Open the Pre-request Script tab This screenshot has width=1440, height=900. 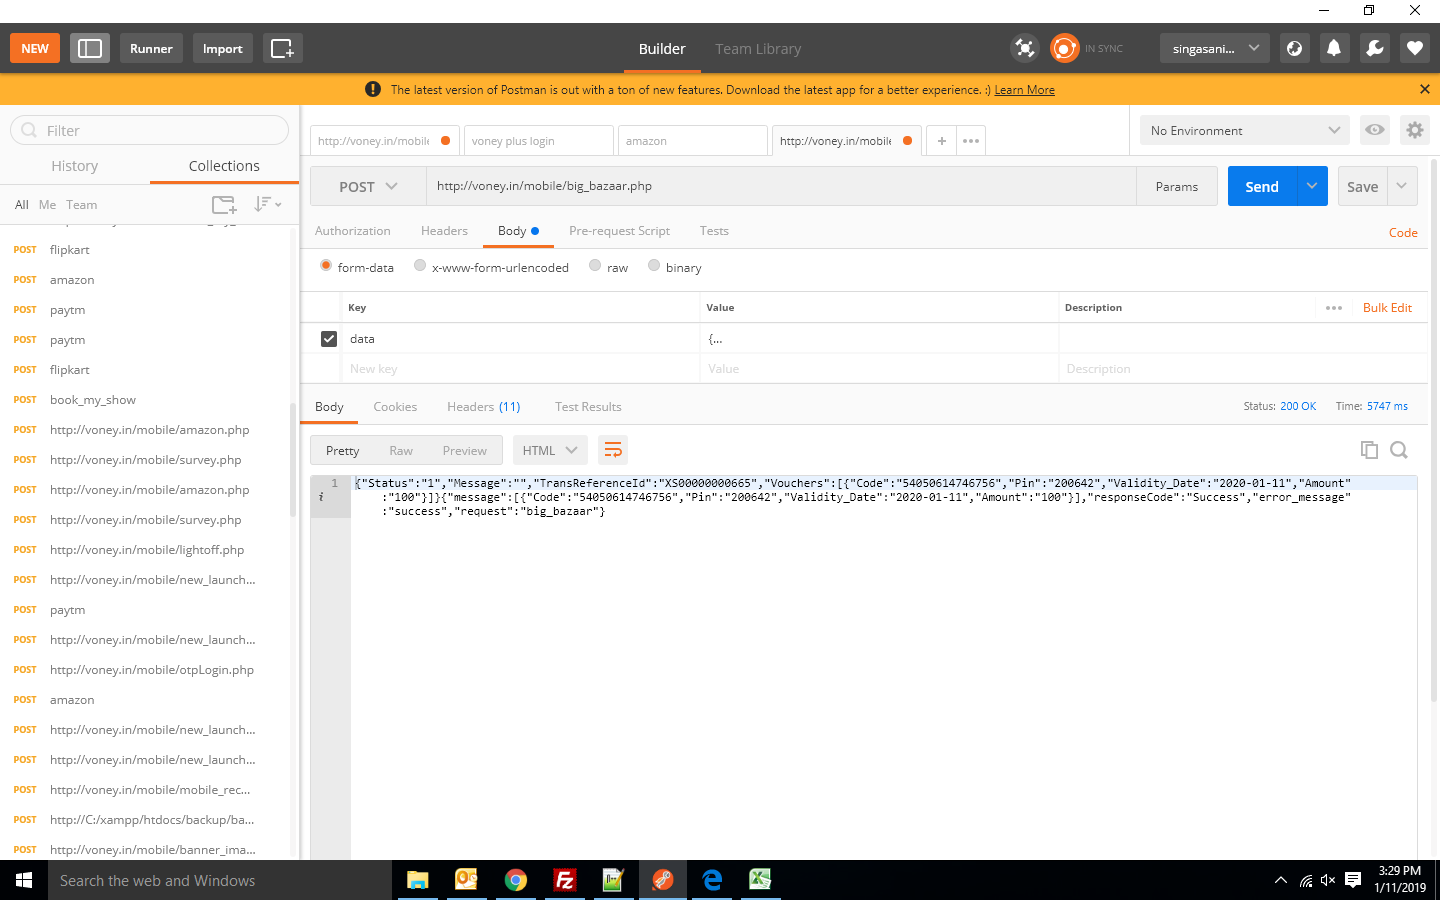click(x=619, y=231)
